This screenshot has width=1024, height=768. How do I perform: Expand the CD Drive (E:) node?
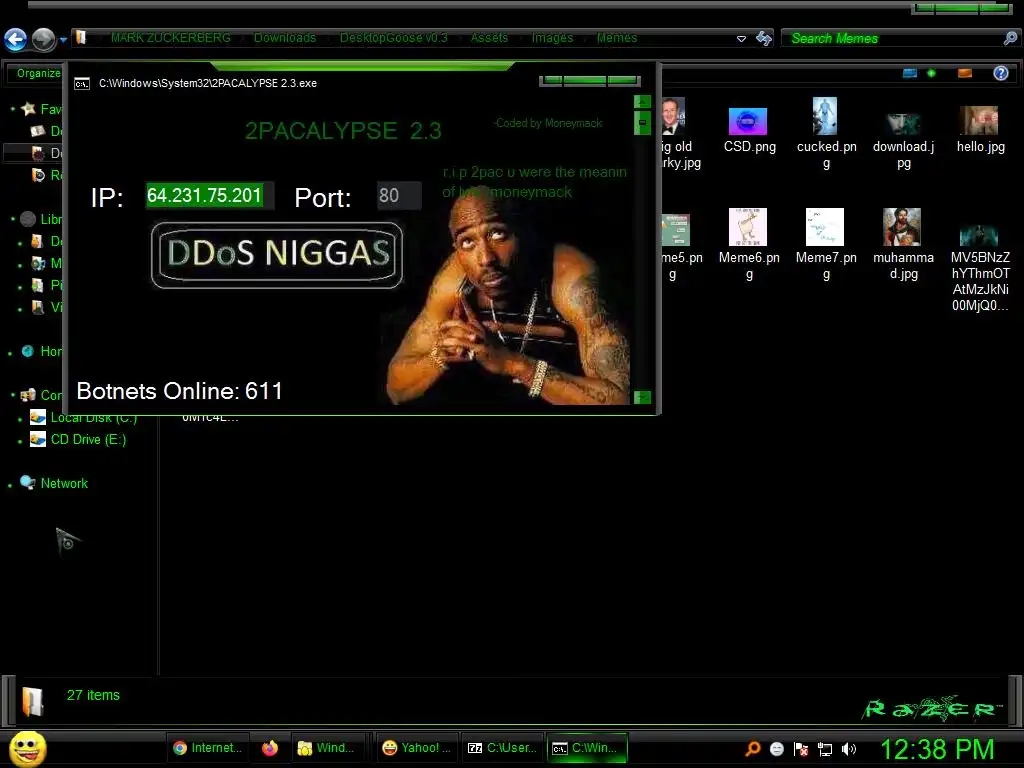pyautogui.click(x=20, y=442)
